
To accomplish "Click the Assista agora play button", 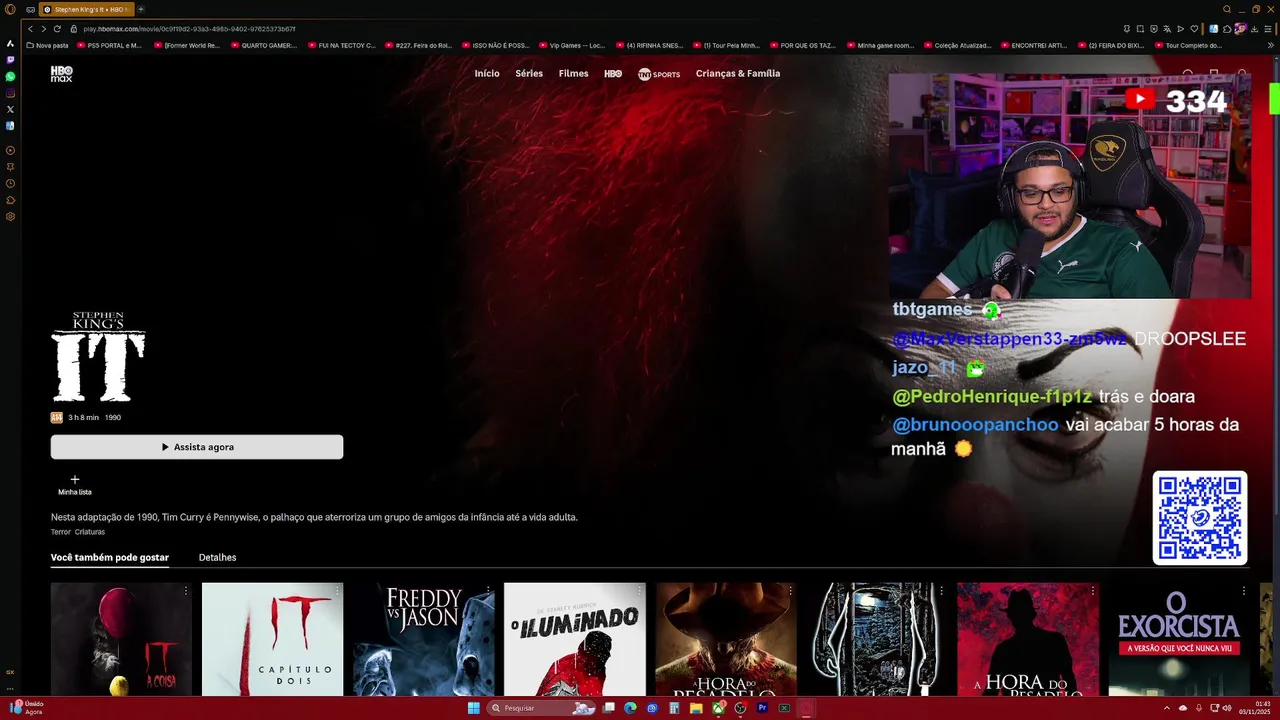I will click(x=197, y=447).
